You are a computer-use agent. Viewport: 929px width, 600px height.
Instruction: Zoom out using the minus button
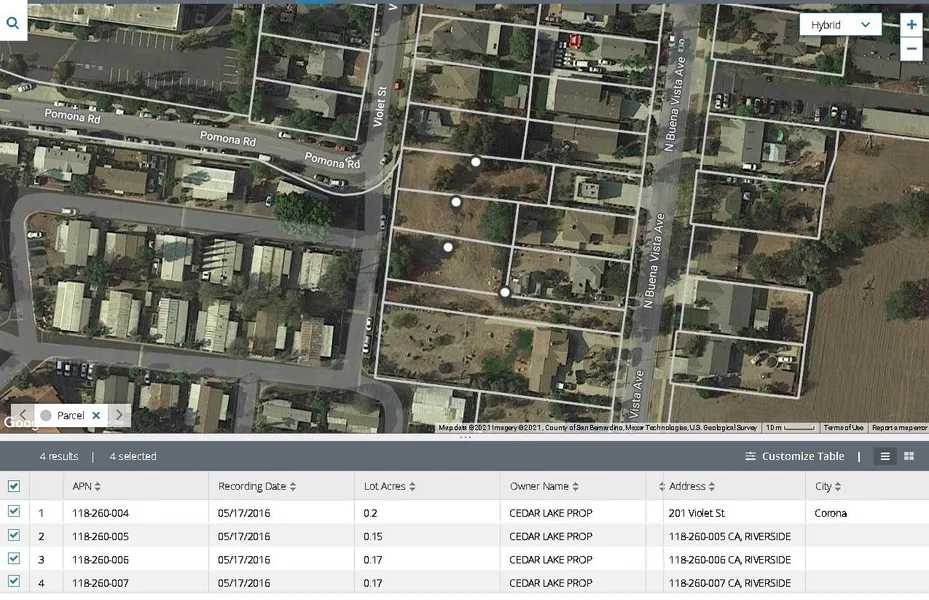[x=911, y=48]
